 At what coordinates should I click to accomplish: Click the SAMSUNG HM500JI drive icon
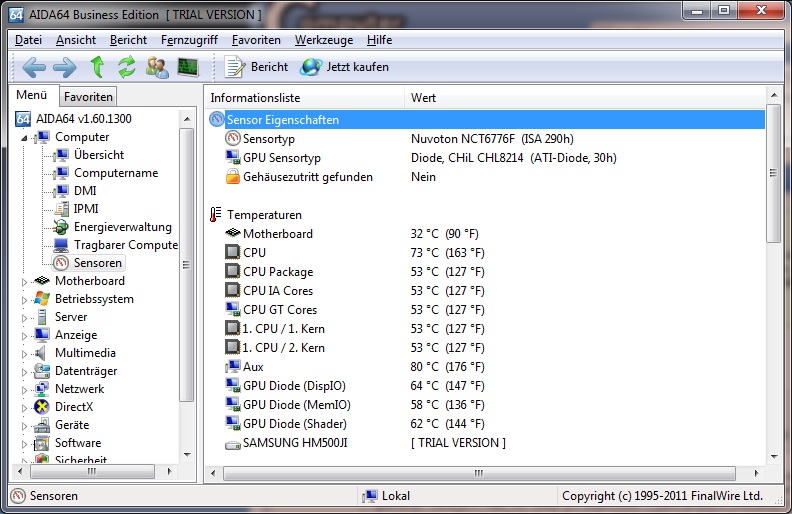232,444
